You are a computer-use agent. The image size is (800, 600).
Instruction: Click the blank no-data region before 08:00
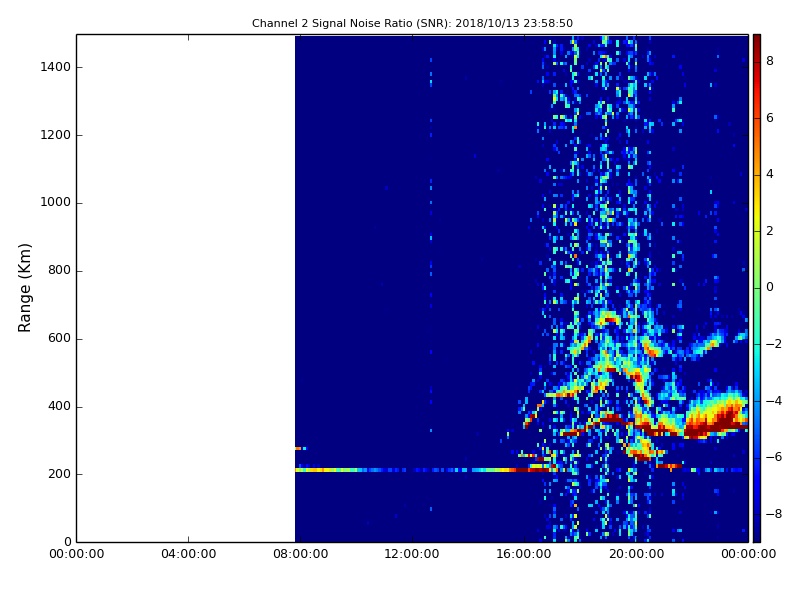[x=186, y=288]
